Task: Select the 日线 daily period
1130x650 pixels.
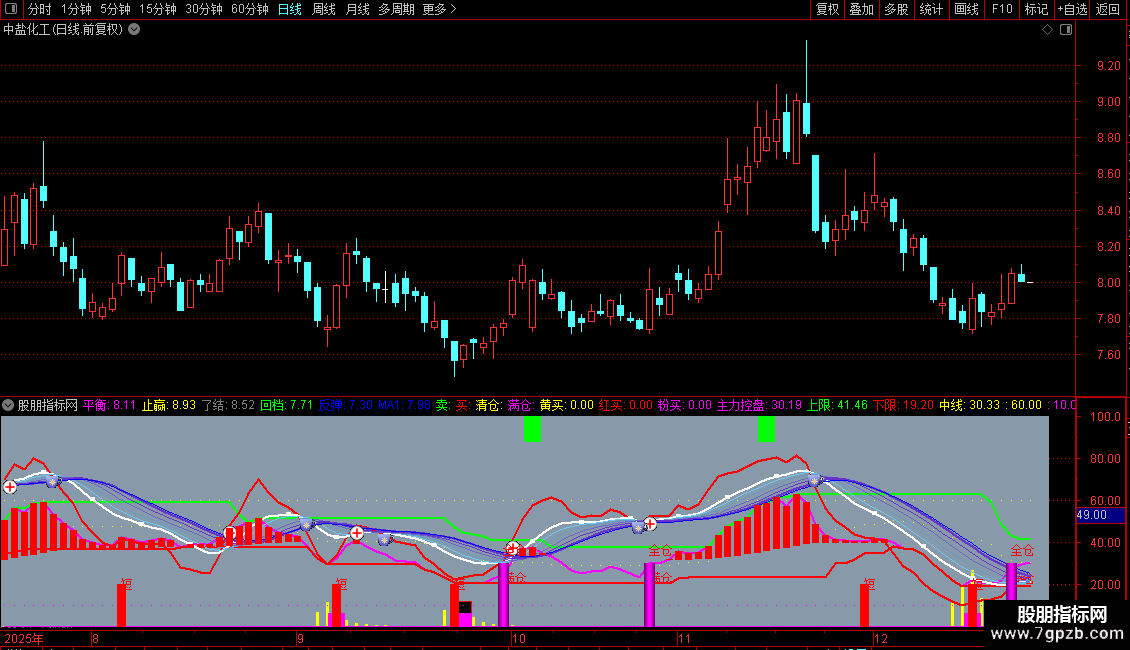Action: tap(290, 9)
